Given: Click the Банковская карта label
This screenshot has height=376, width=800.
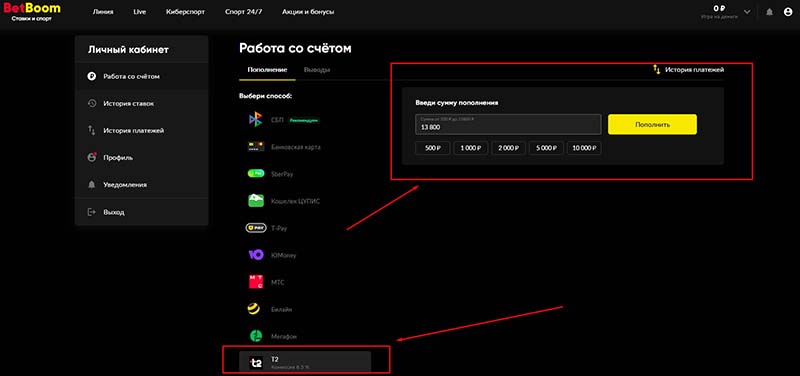Looking at the screenshot, I should point(295,147).
